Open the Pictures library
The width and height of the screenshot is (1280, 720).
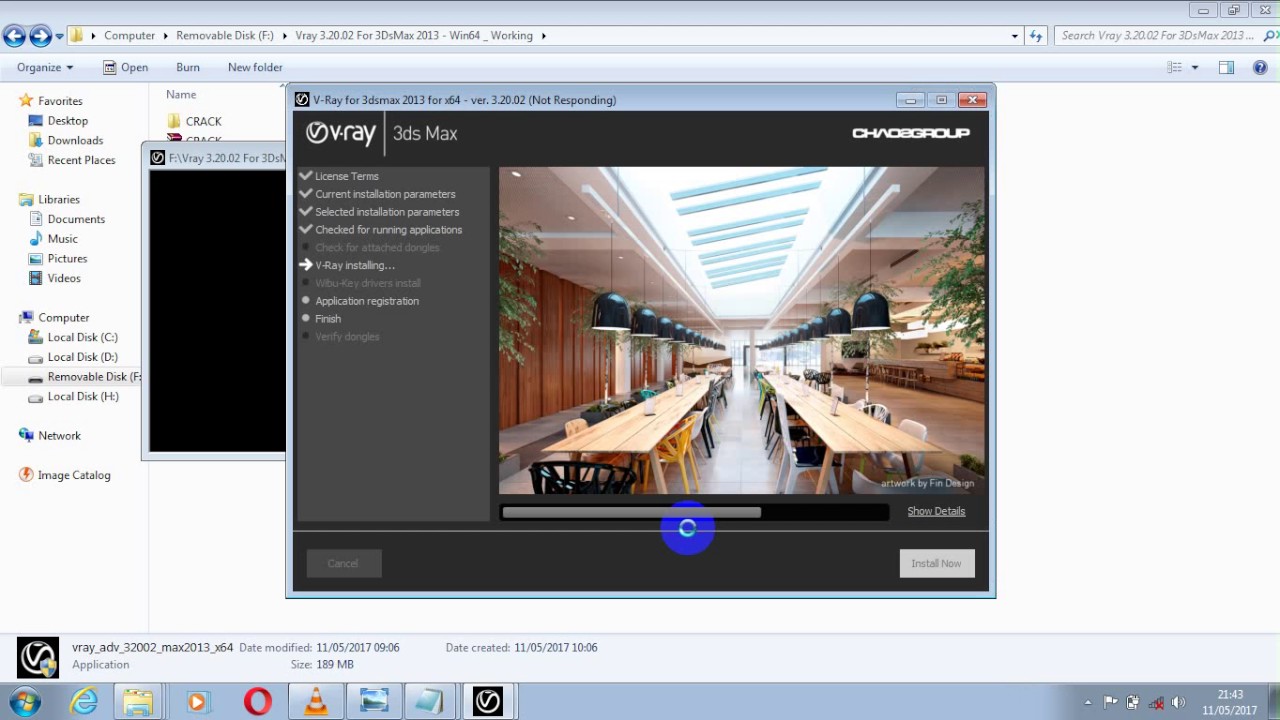pyautogui.click(x=67, y=258)
